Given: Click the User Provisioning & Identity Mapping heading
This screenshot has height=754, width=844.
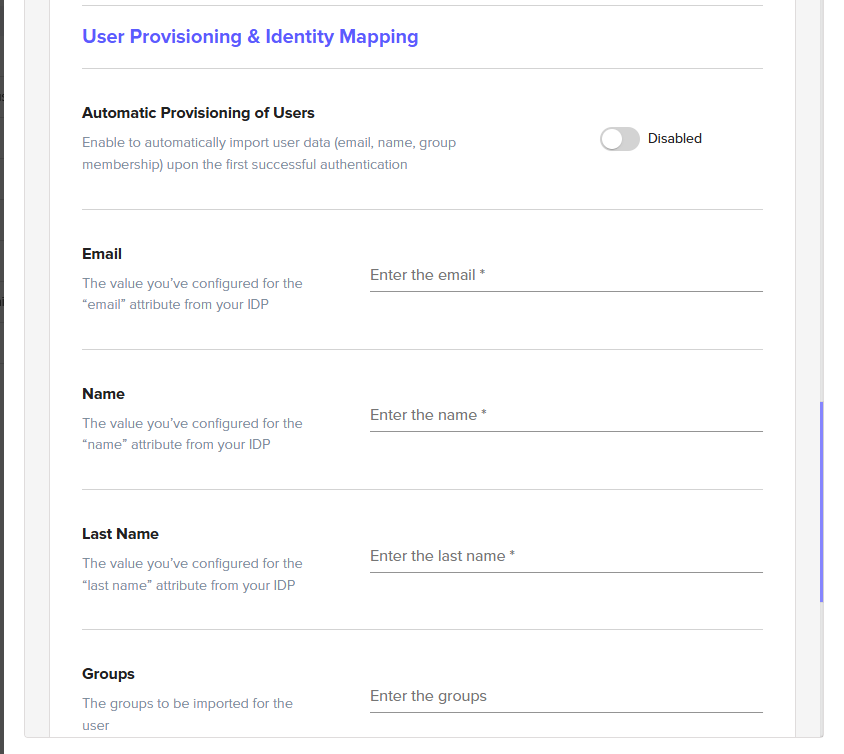Looking at the screenshot, I should (x=250, y=37).
